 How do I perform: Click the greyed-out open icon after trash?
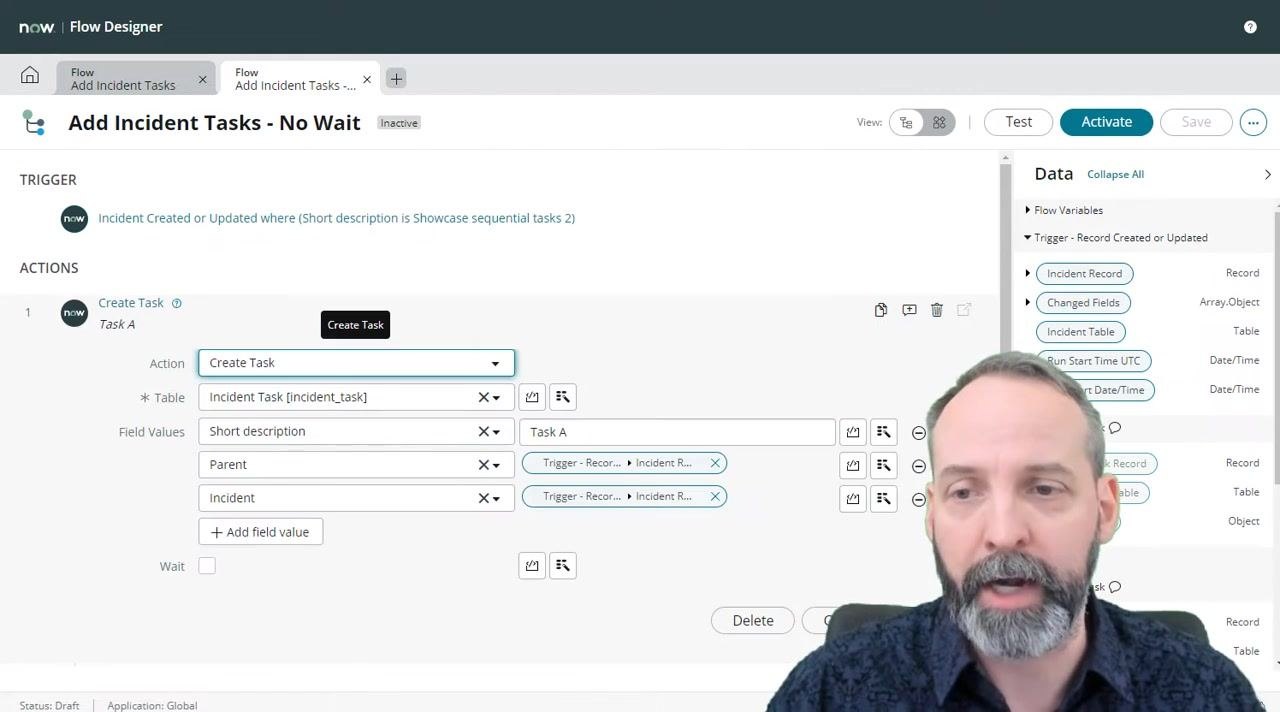[x=964, y=310]
